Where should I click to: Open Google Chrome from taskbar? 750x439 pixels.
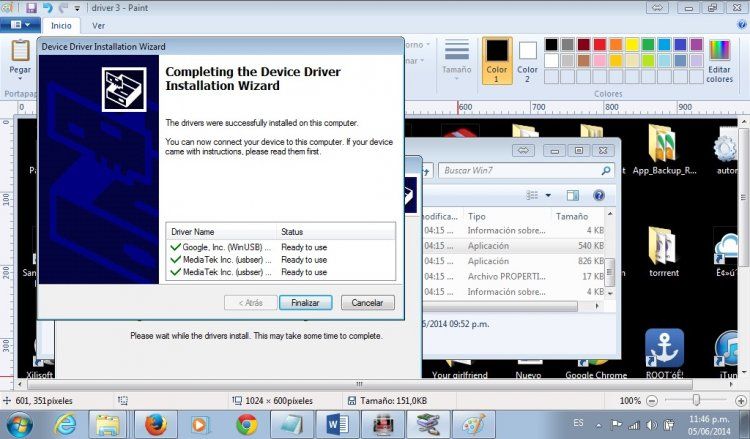pos(247,424)
